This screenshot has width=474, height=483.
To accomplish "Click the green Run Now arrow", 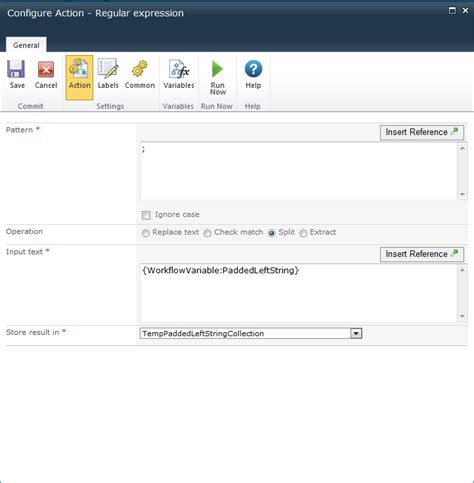I will tap(217, 69).
